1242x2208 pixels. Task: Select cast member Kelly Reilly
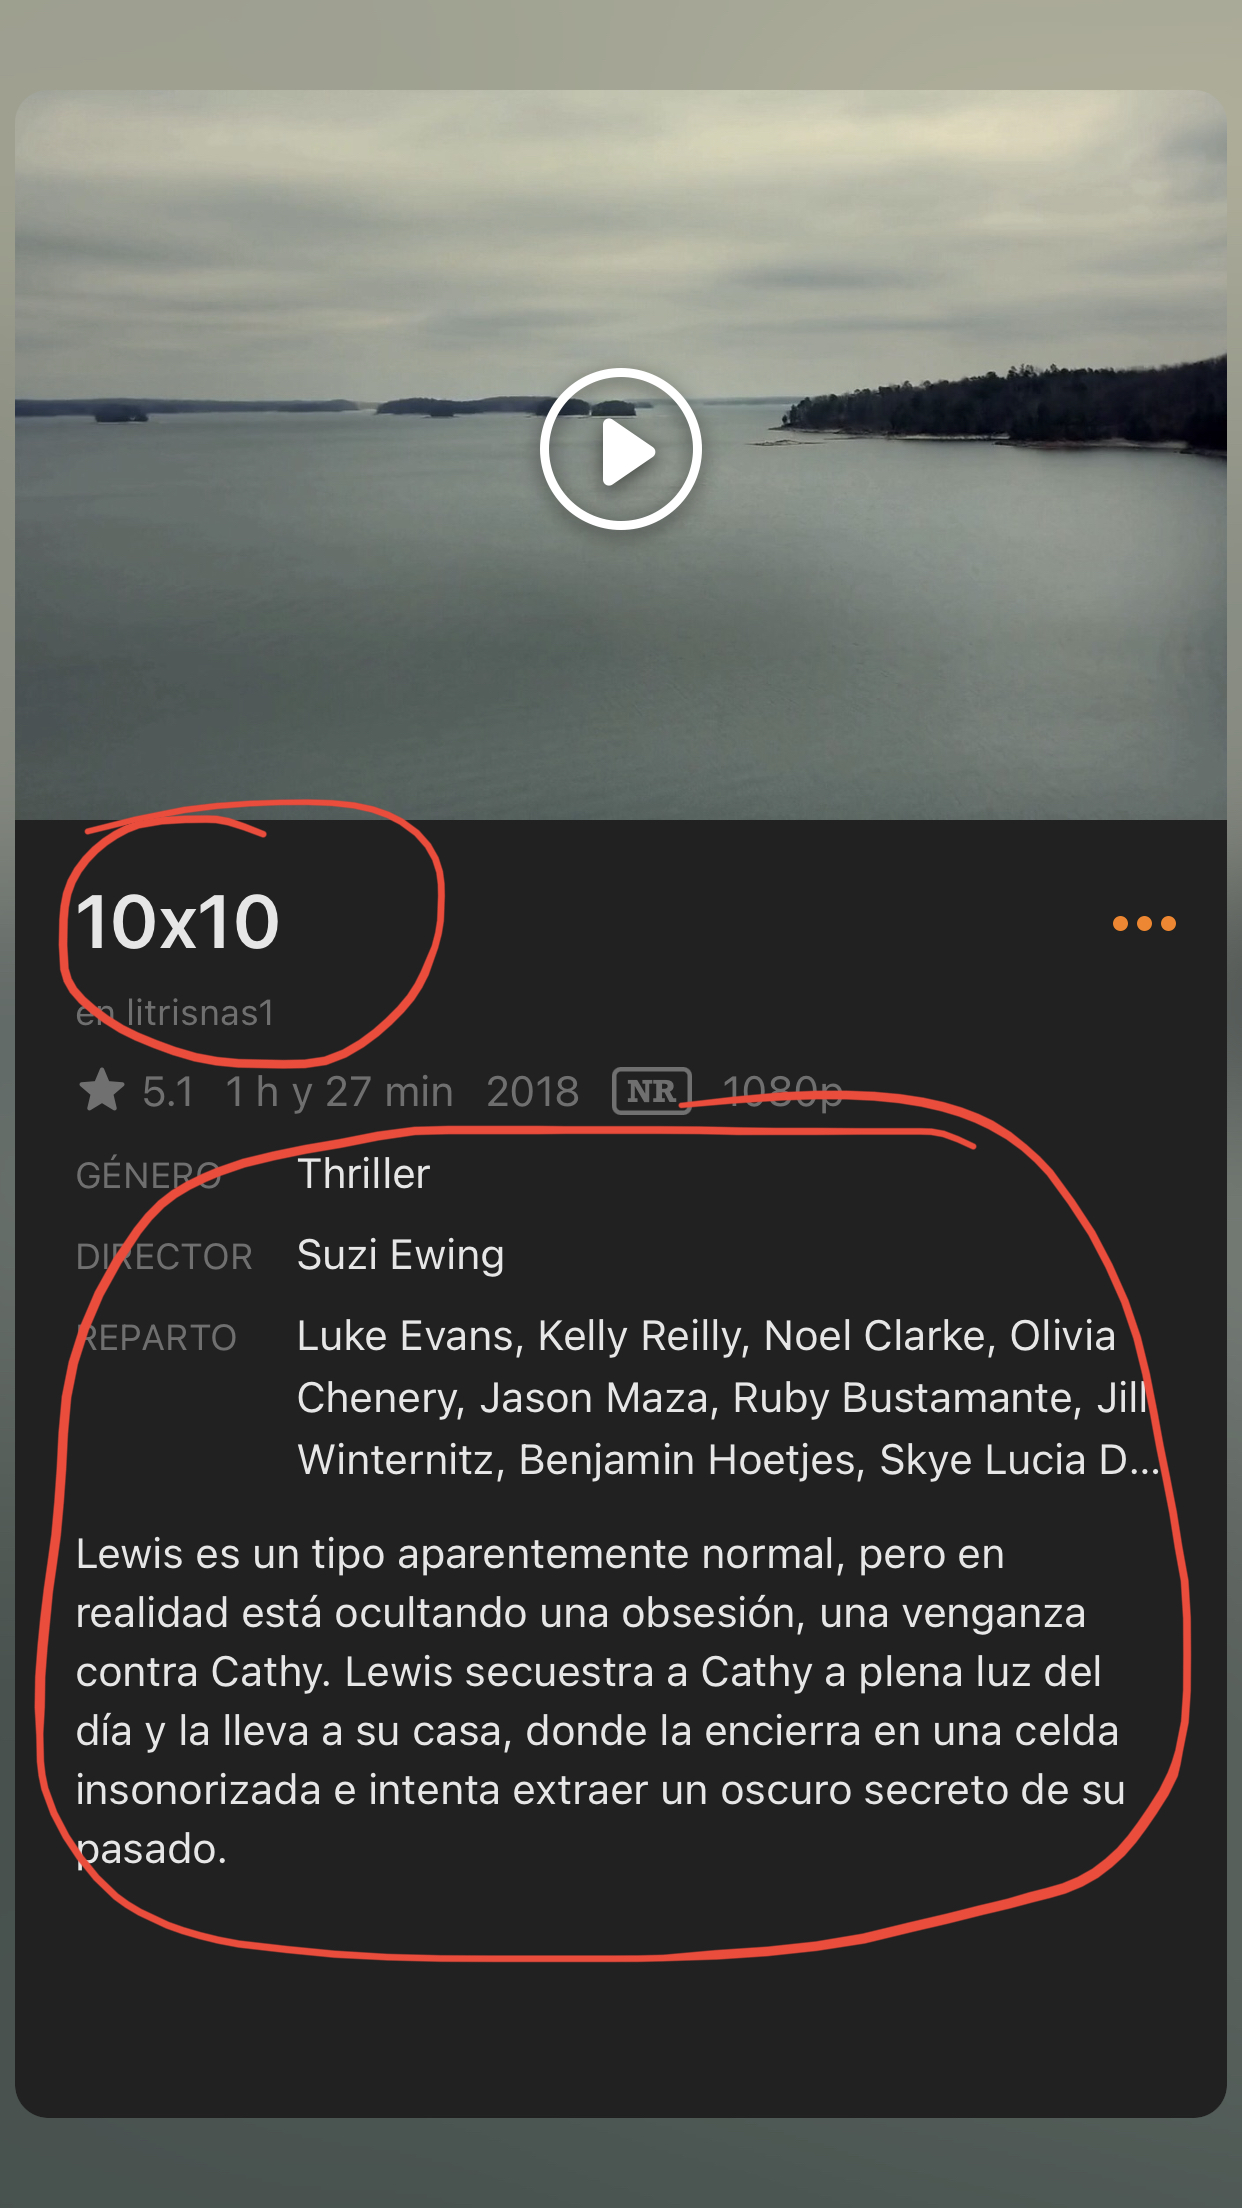point(643,1336)
